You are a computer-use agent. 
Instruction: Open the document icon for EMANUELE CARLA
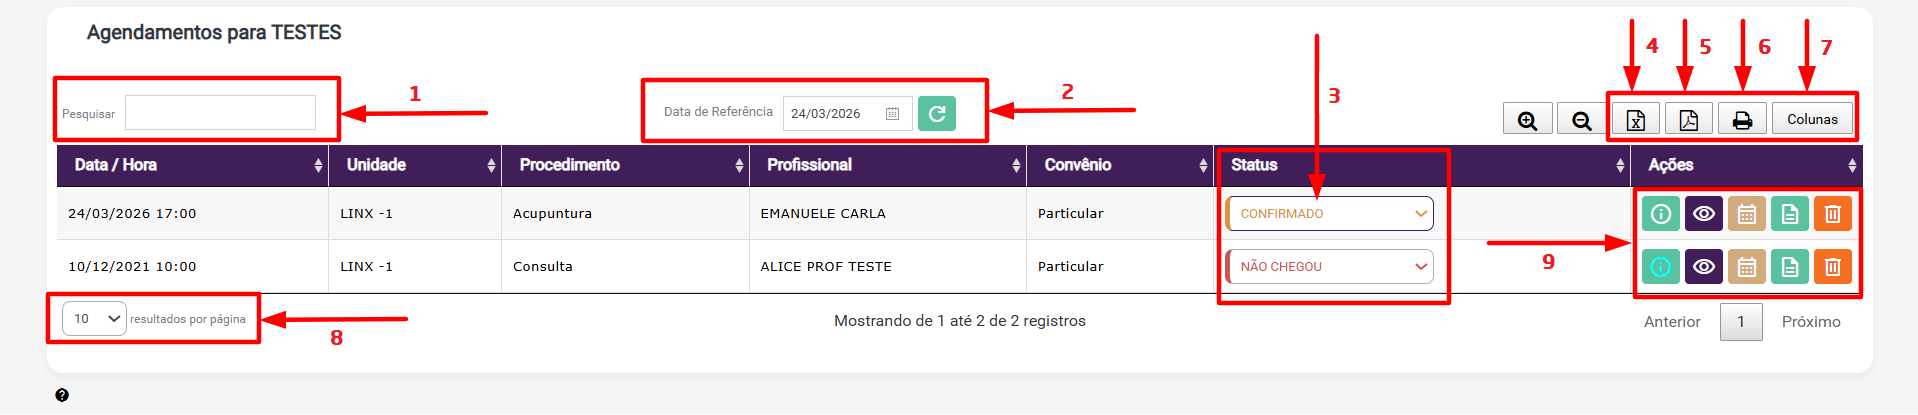(1789, 214)
